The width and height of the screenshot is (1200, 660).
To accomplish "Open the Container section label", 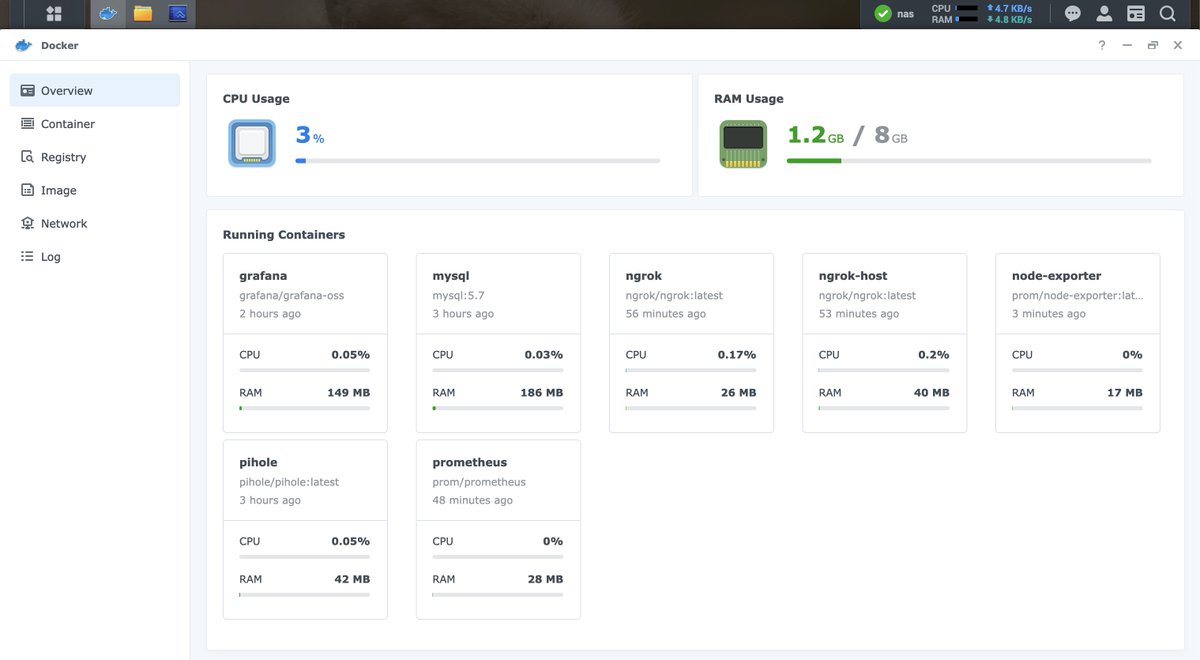I will 68,124.
